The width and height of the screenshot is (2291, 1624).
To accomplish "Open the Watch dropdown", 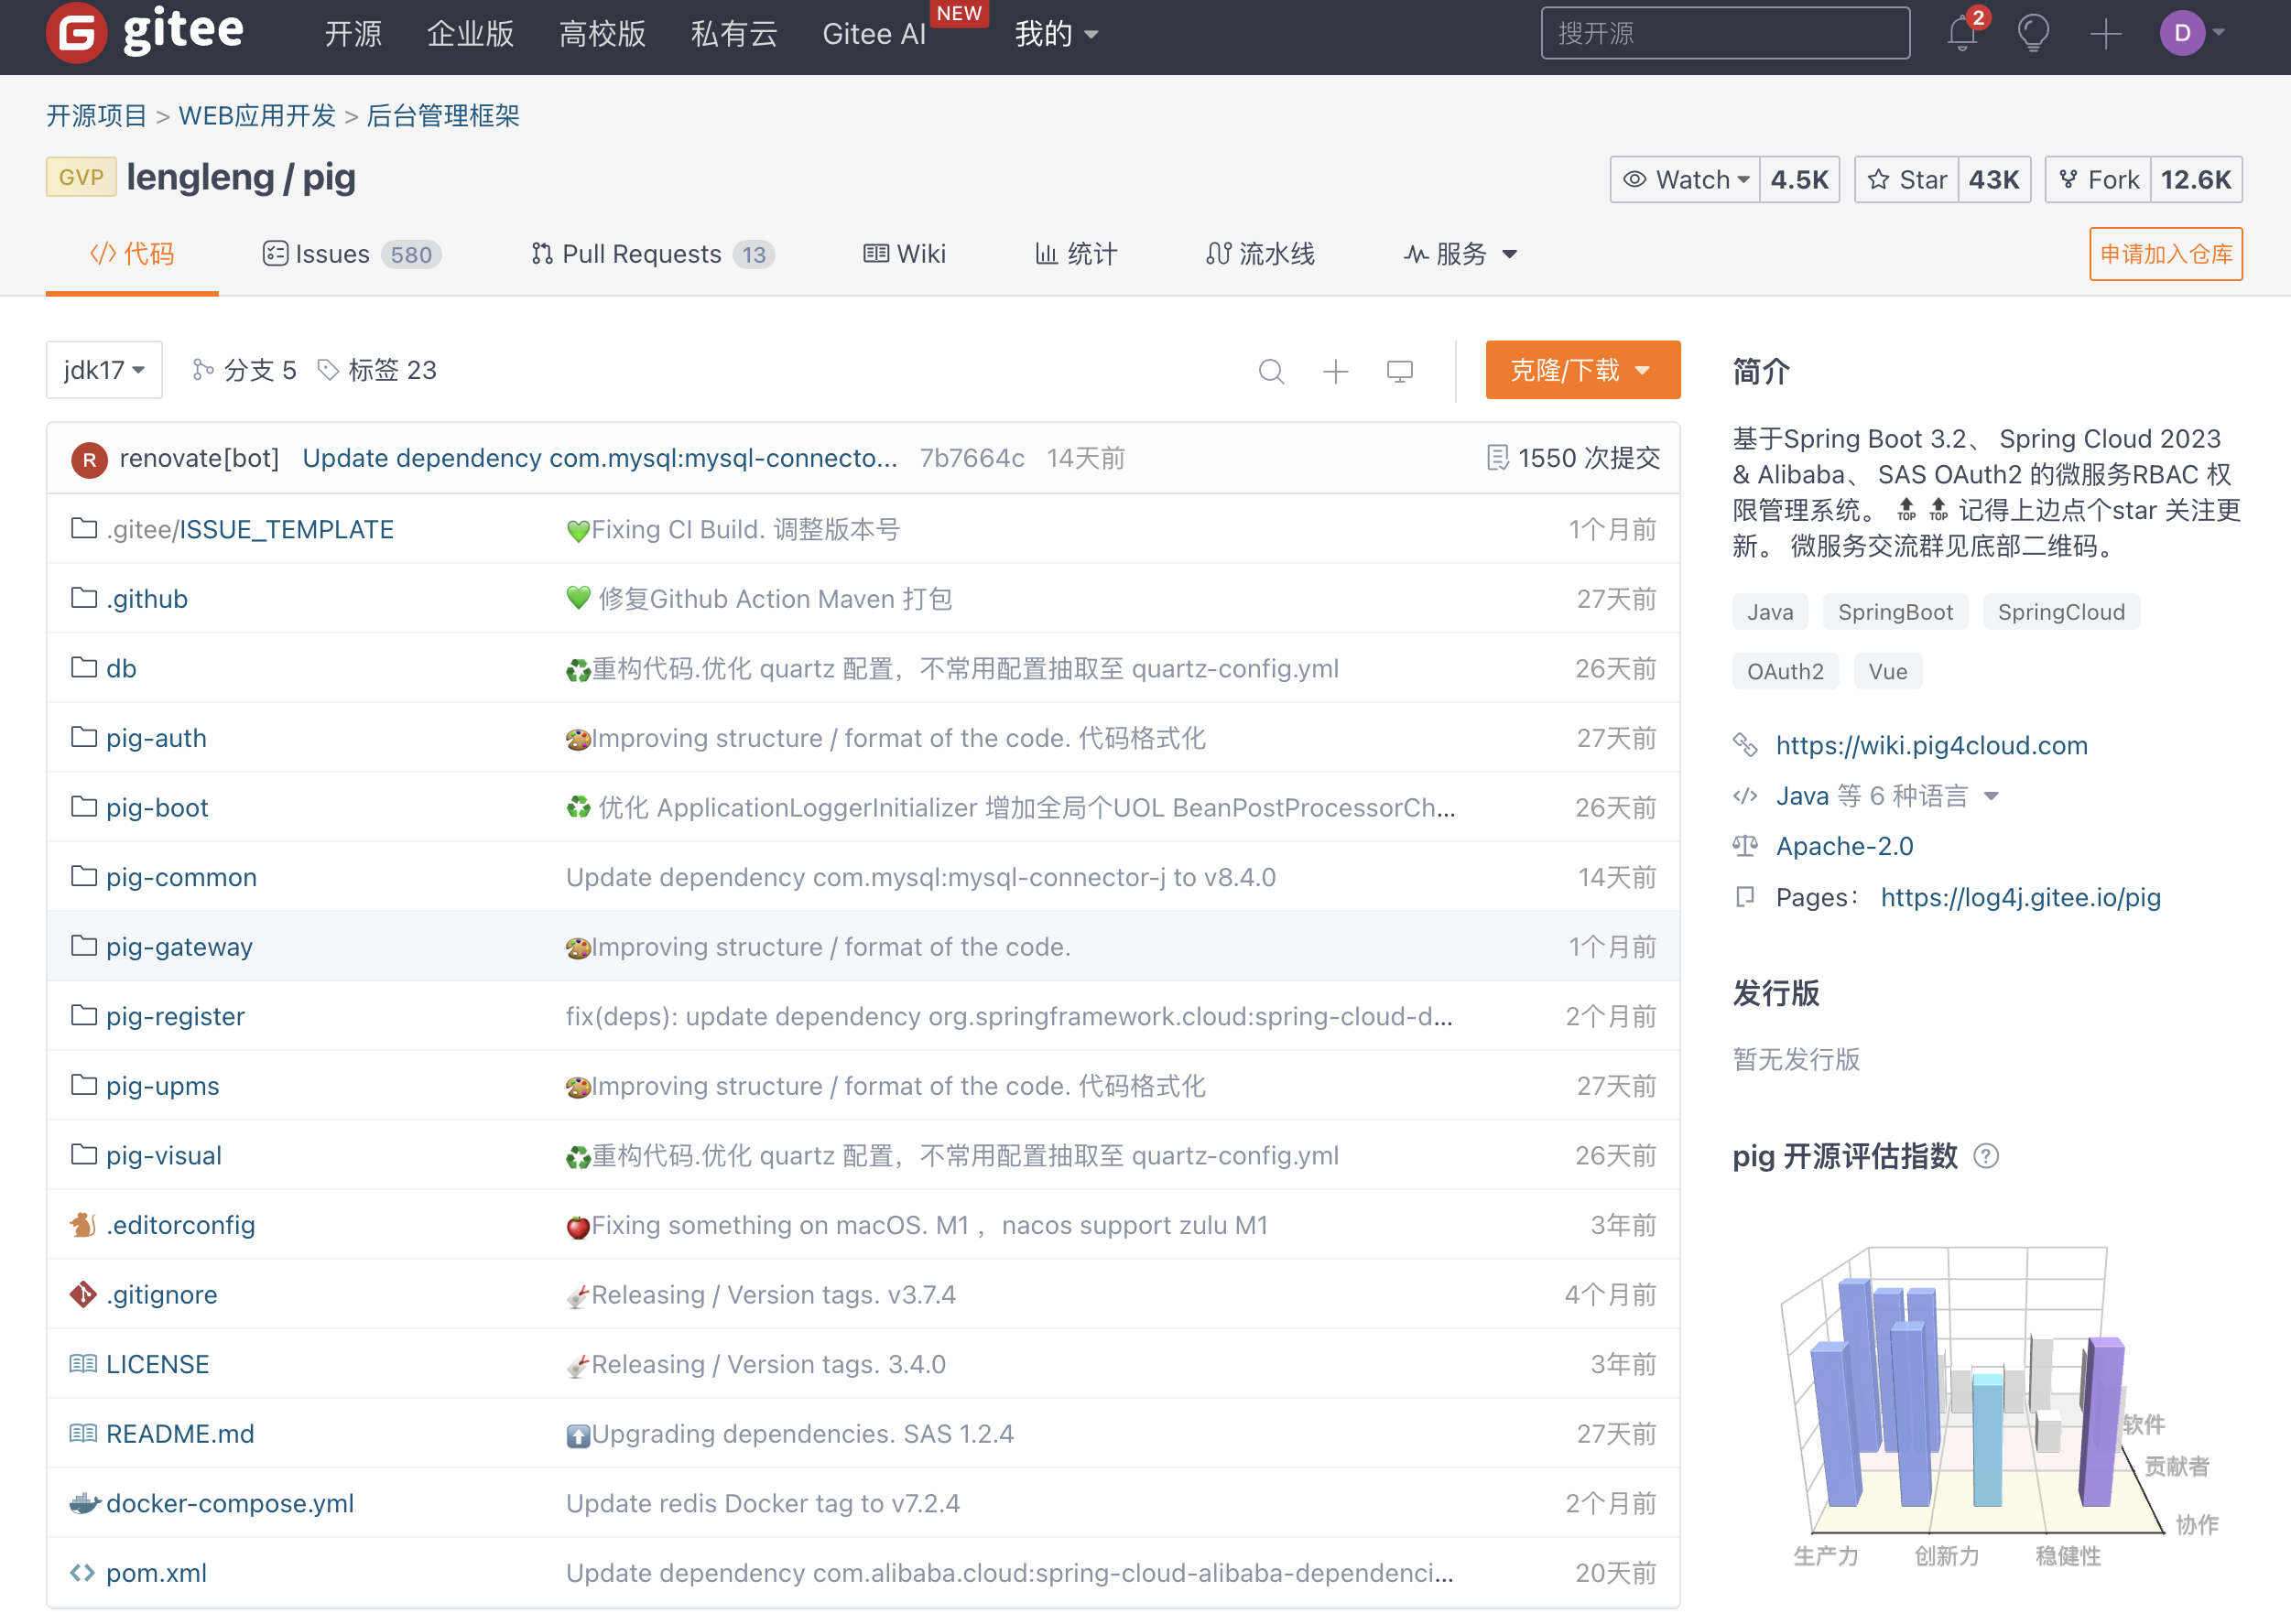I will pyautogui.click(x=1685, y=179).
